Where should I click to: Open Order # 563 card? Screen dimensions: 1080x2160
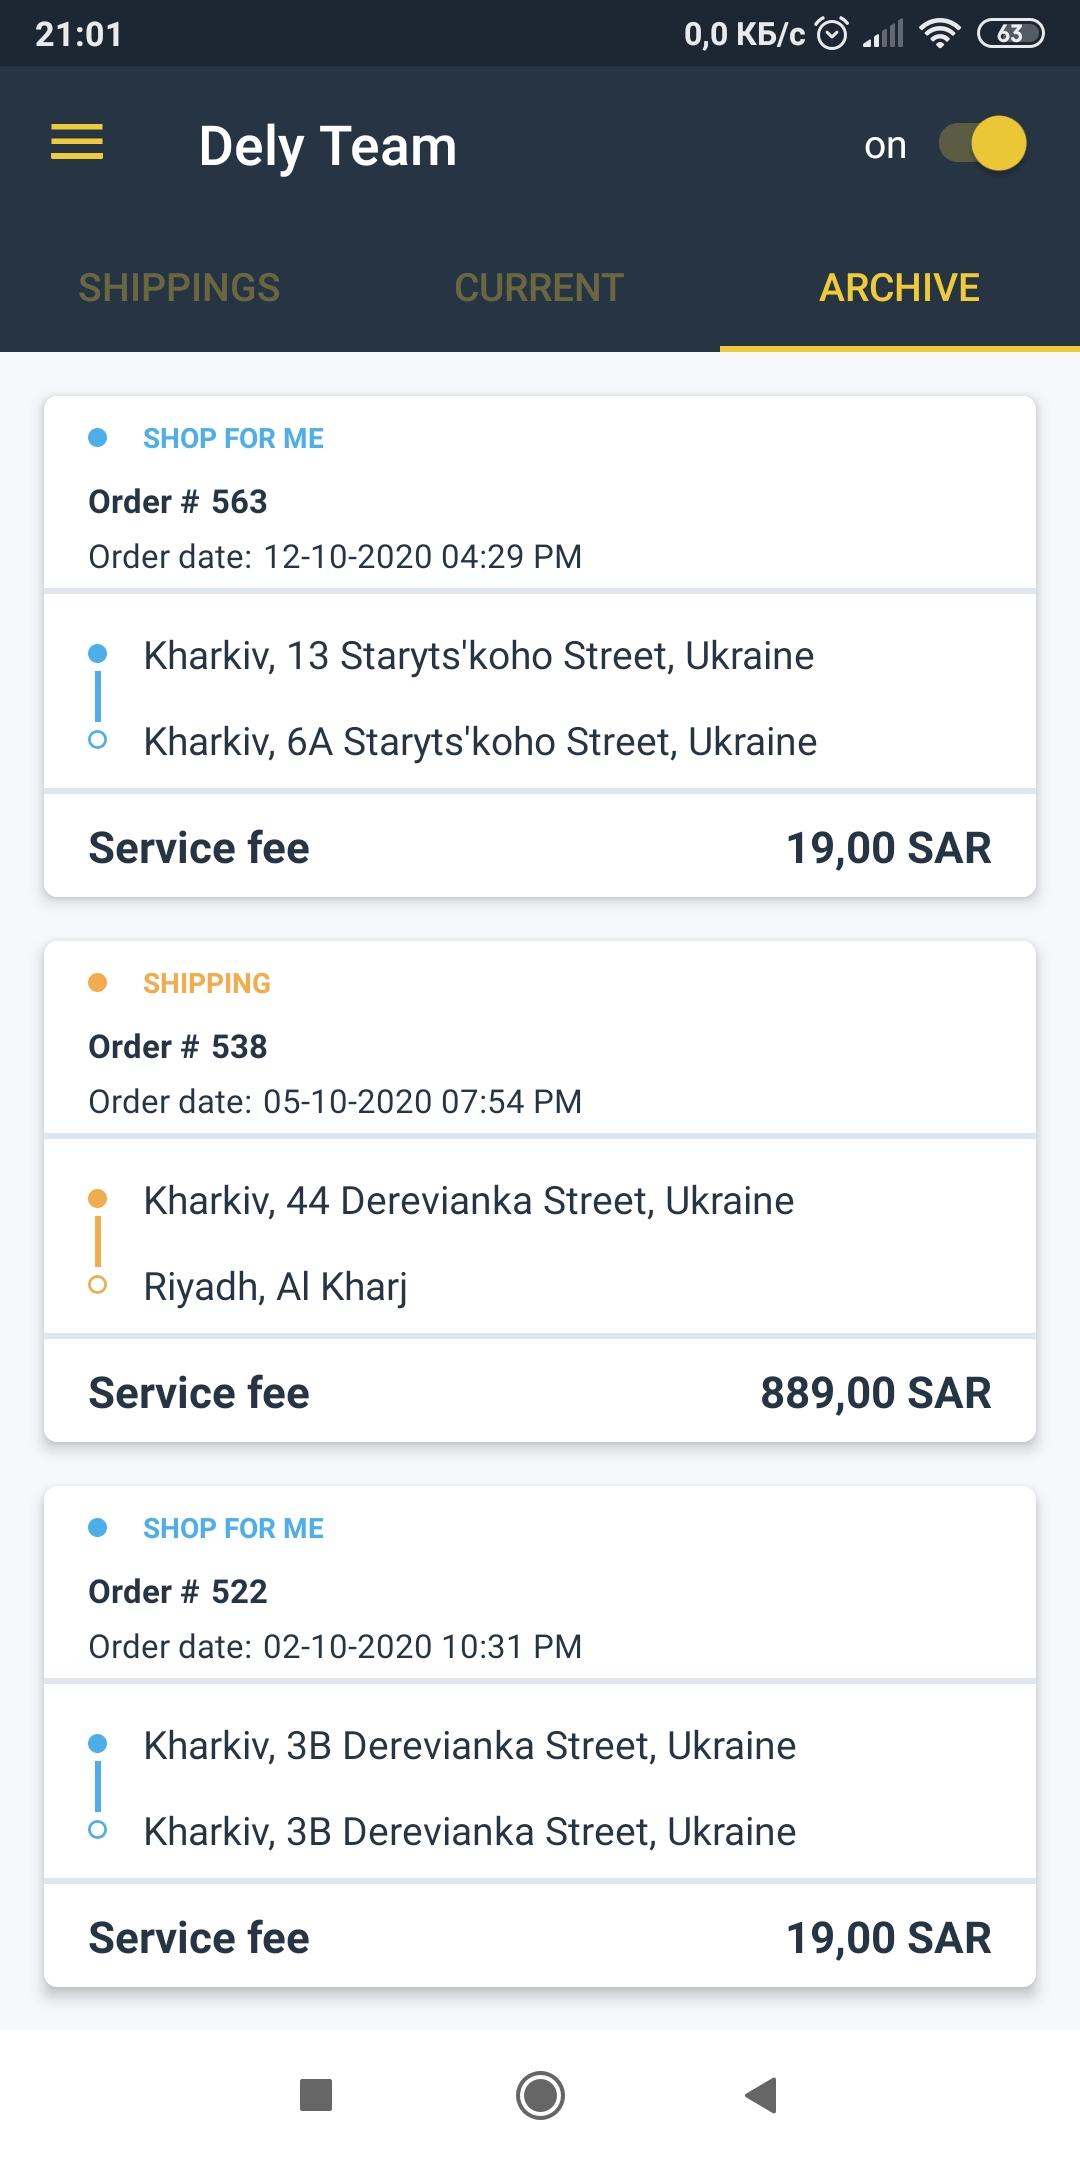(540, 646)
